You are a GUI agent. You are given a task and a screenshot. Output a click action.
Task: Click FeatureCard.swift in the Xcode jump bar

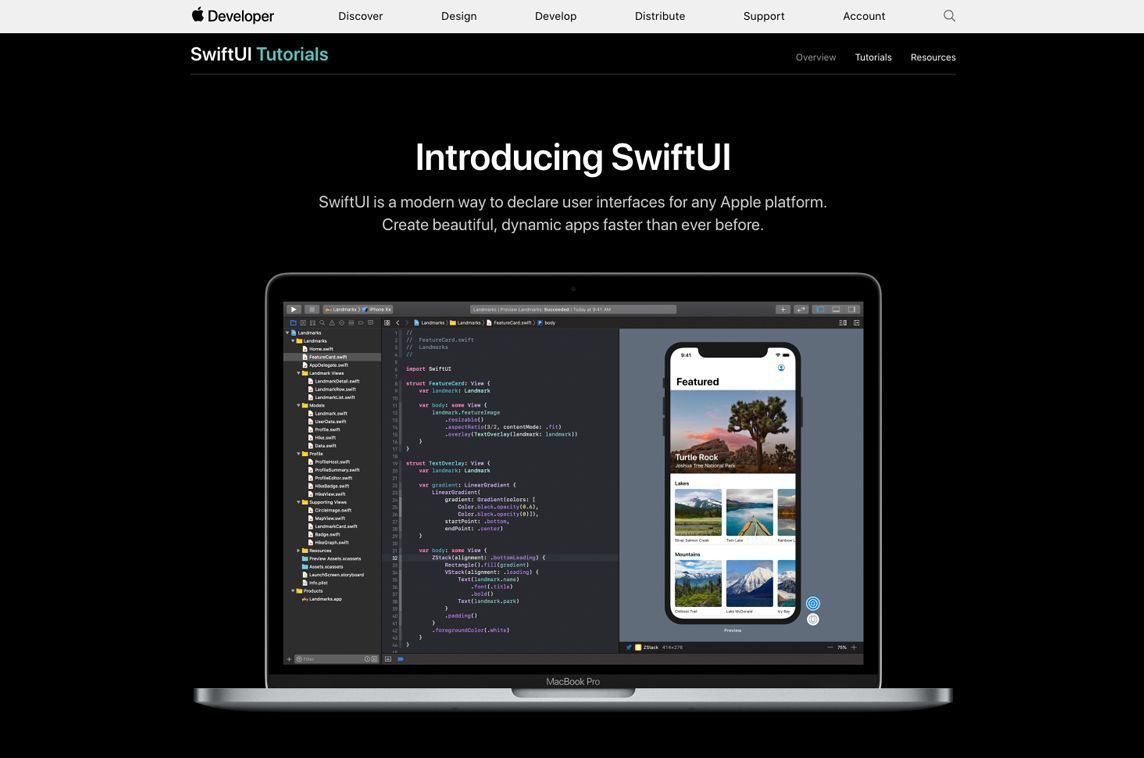510,322
